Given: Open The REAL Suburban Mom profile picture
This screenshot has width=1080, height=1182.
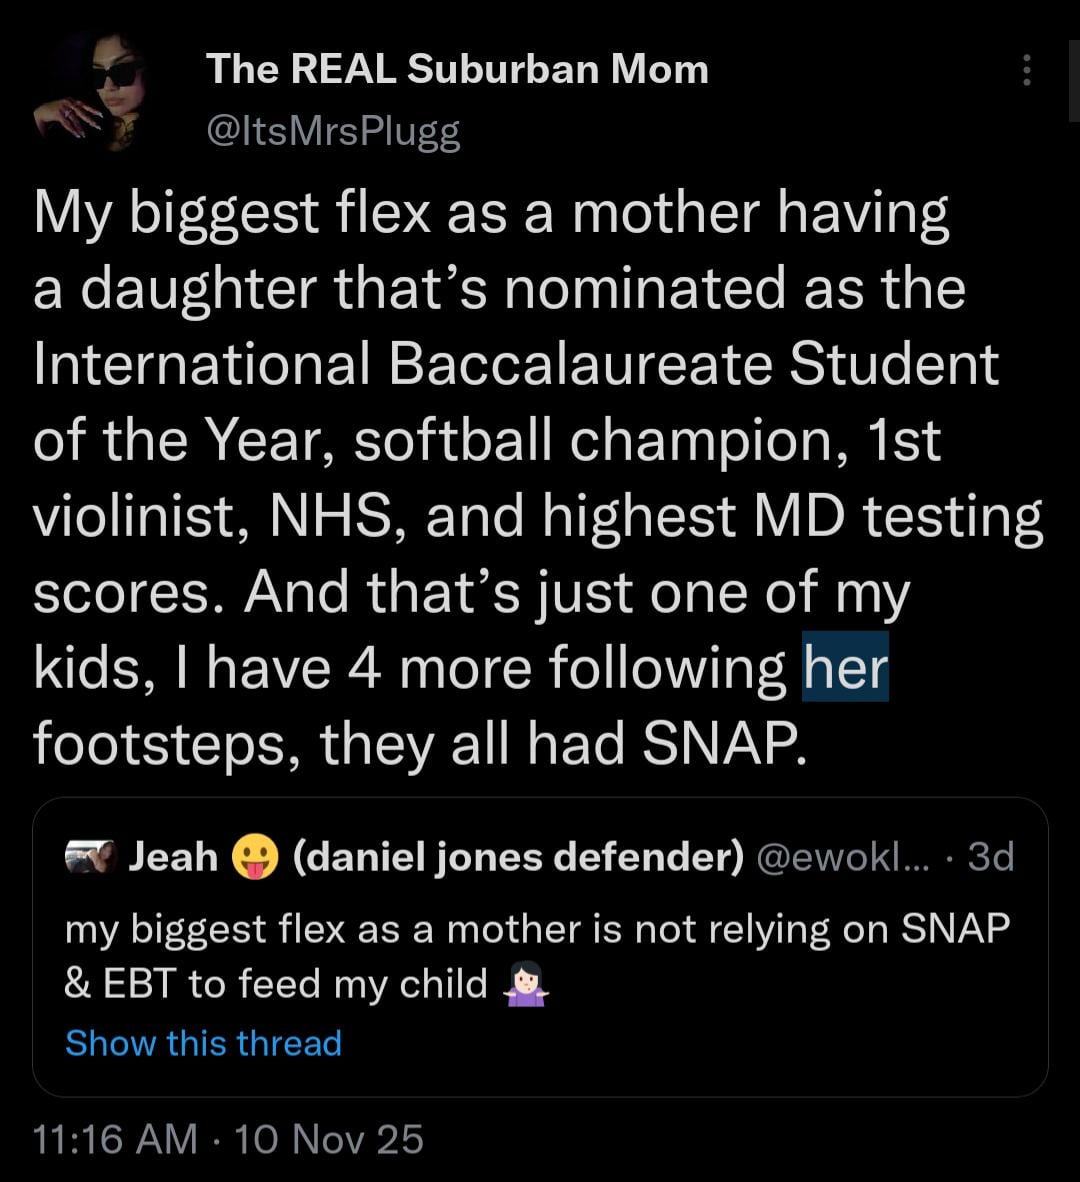Looking at the screenshot, I should 94,91.
